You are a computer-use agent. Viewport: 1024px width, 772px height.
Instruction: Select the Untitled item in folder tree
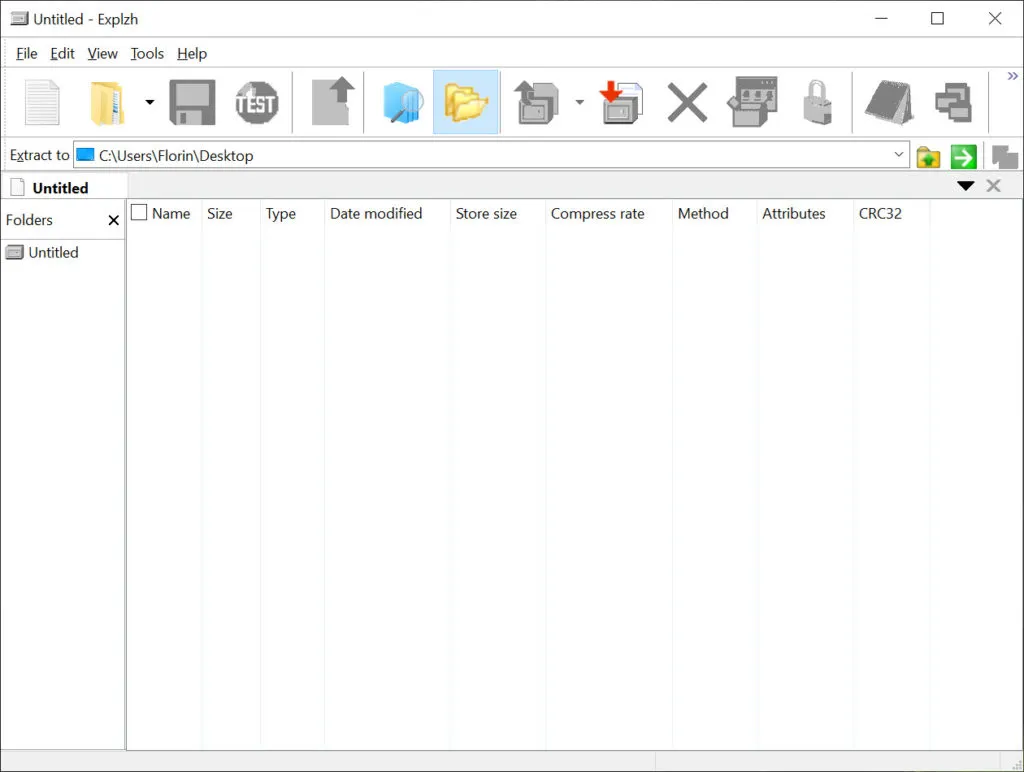pyautogui.click(x=53, y=252)
